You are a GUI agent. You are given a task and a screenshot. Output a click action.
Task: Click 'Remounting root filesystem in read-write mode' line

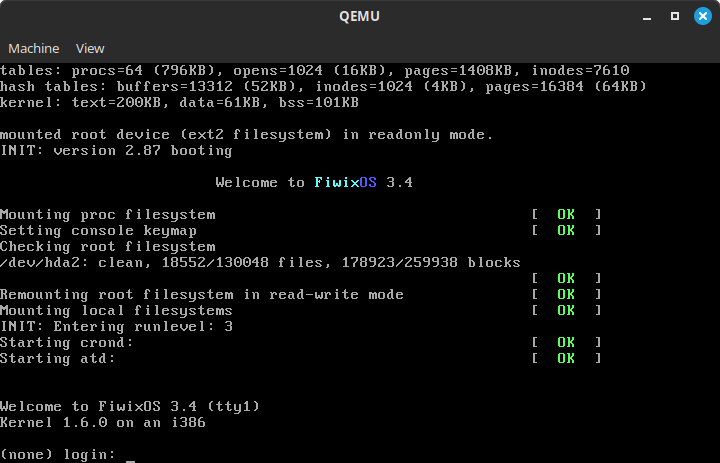click(x=202, y=294)
